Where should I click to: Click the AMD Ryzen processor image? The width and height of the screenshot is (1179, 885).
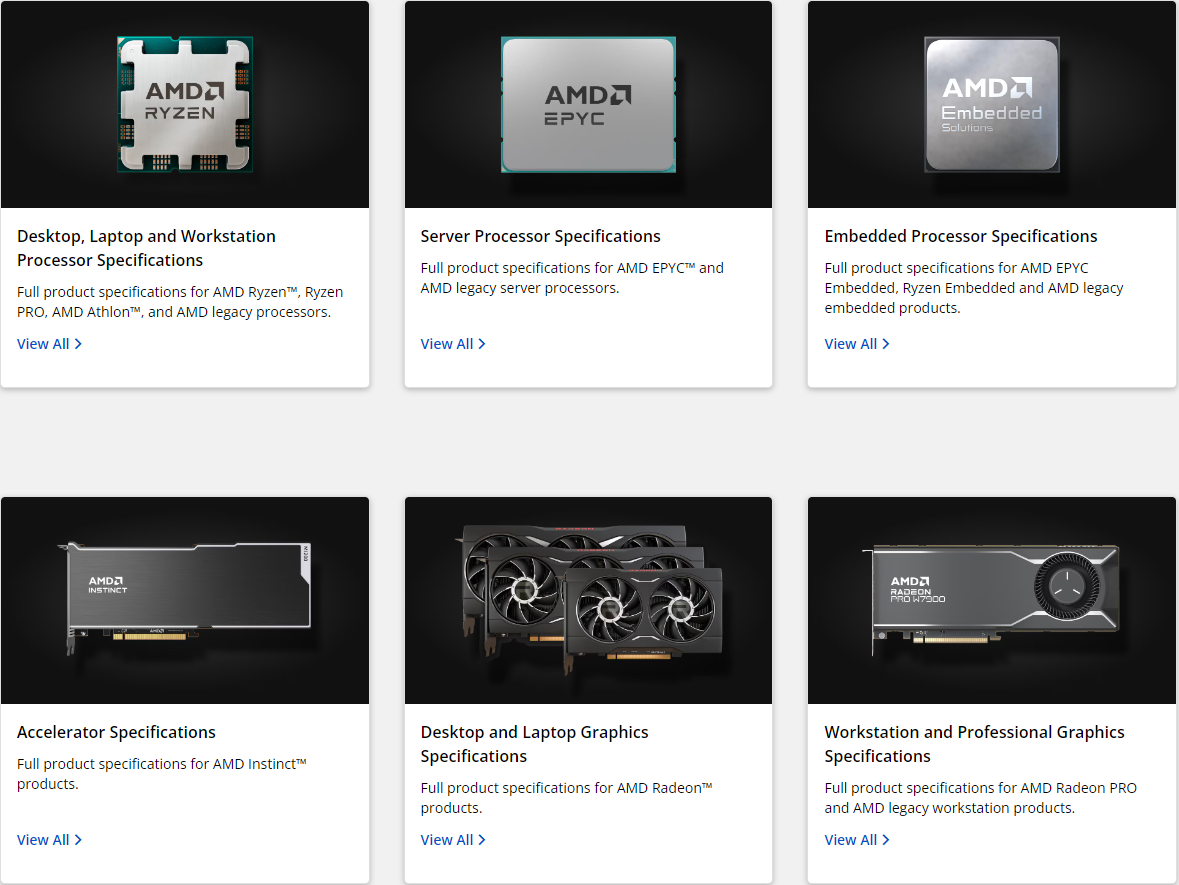pyautogui.click(x=185, y=105)
